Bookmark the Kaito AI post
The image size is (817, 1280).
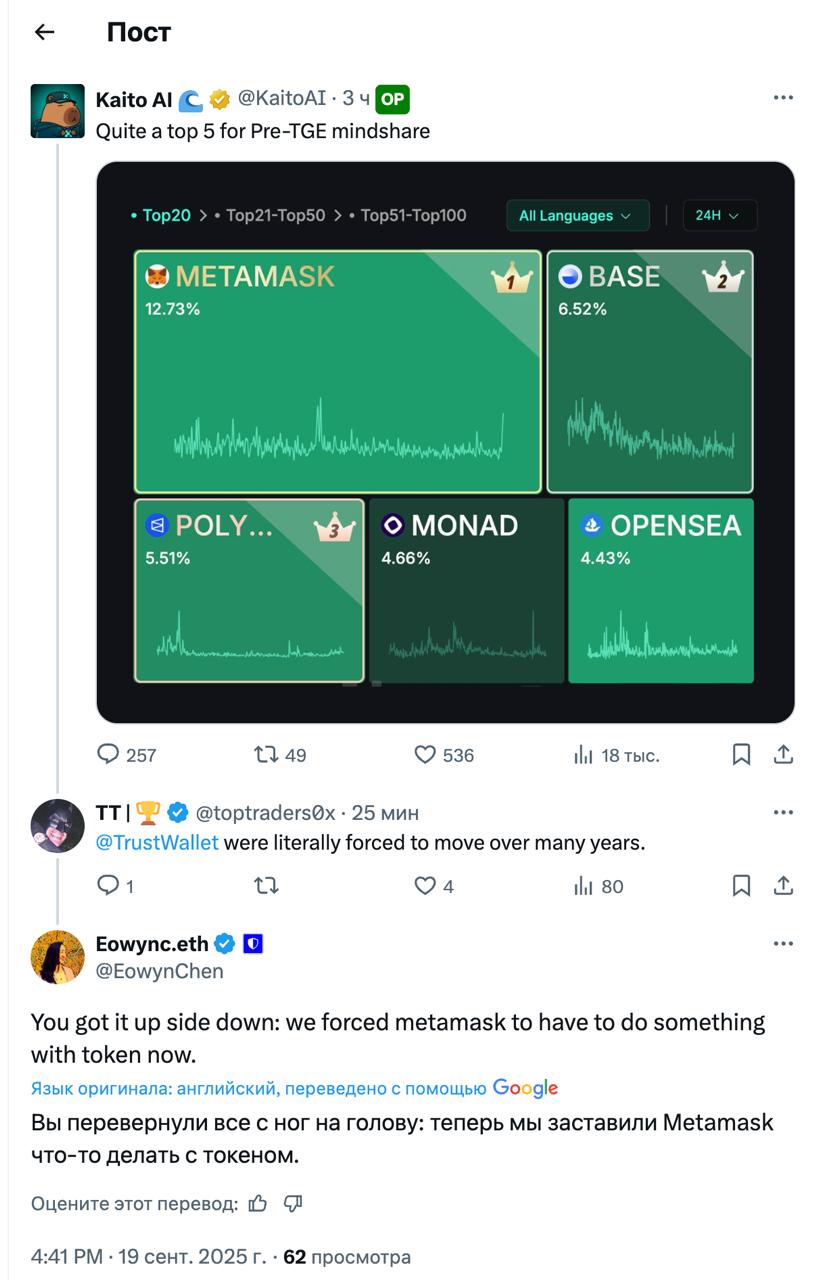tap(741, 754)
